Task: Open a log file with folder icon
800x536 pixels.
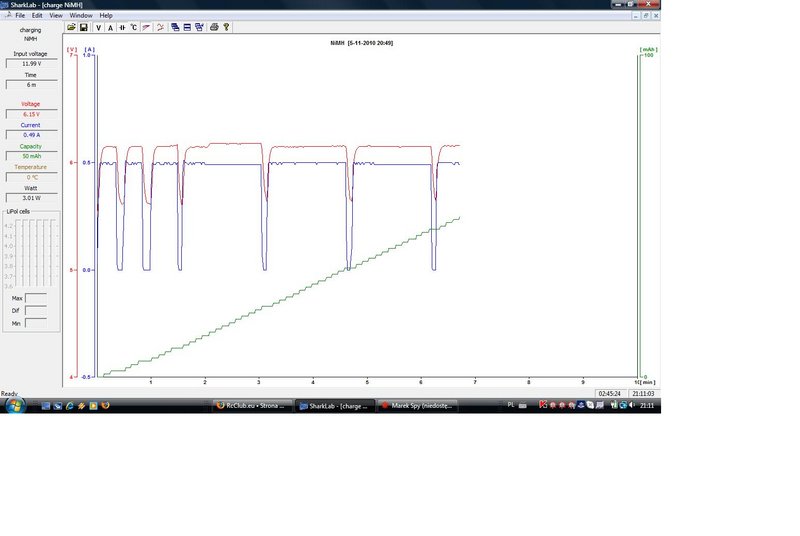Action: [x=71, y=27]
